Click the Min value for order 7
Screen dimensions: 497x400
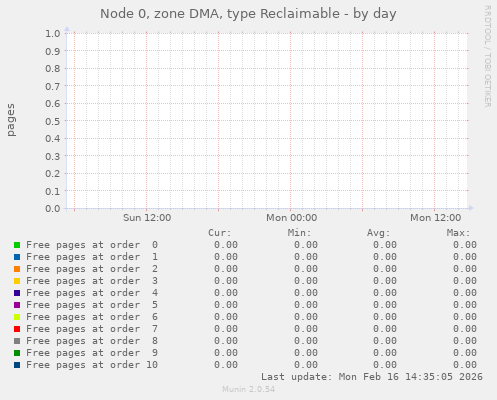pos(306,329)
